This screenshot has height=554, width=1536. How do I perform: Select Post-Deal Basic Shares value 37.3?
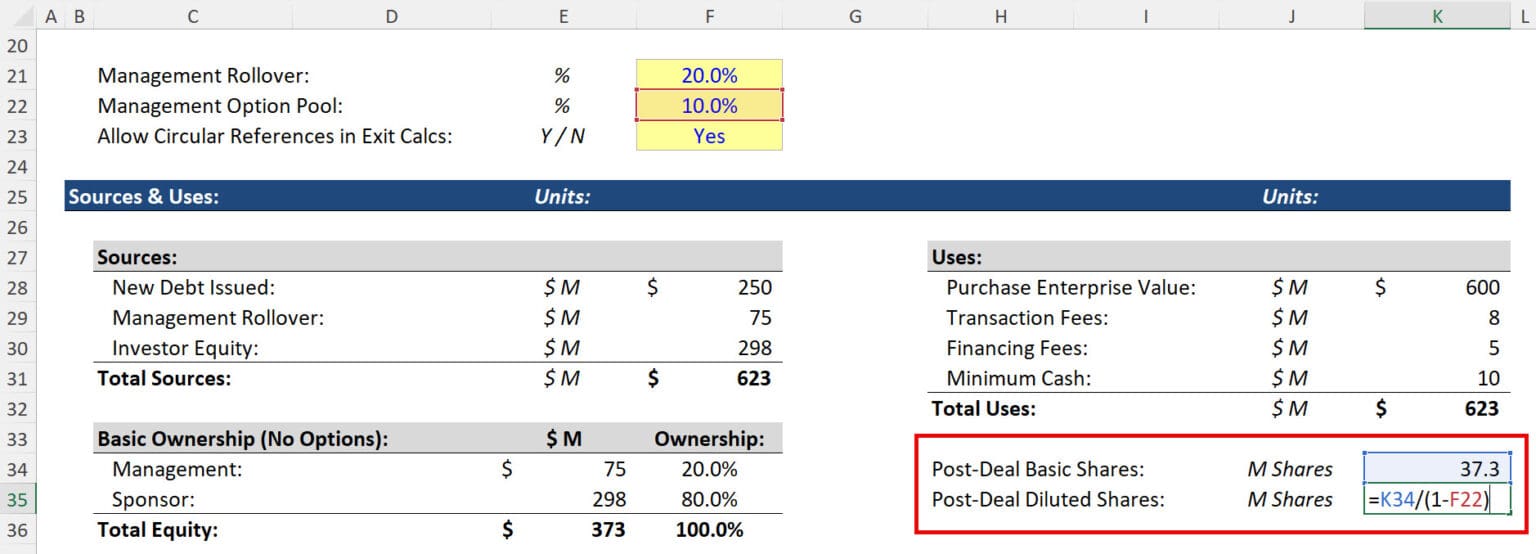pyautogui.click(x=1436, y=469)
